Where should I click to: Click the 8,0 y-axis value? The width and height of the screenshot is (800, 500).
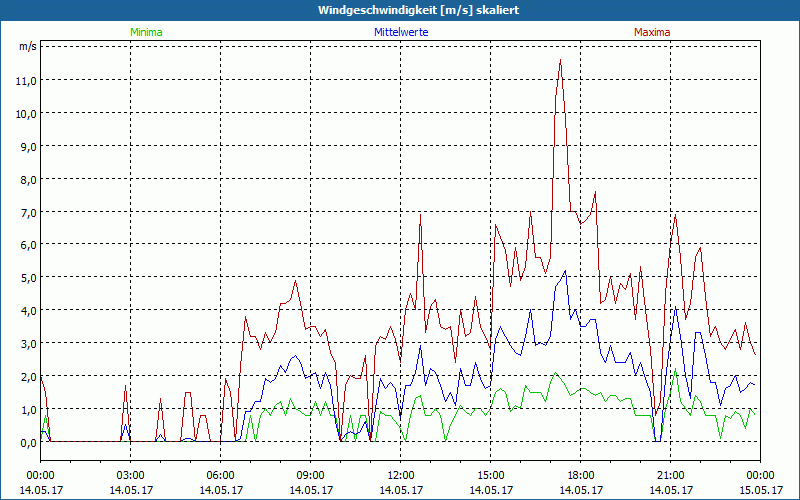29,180
